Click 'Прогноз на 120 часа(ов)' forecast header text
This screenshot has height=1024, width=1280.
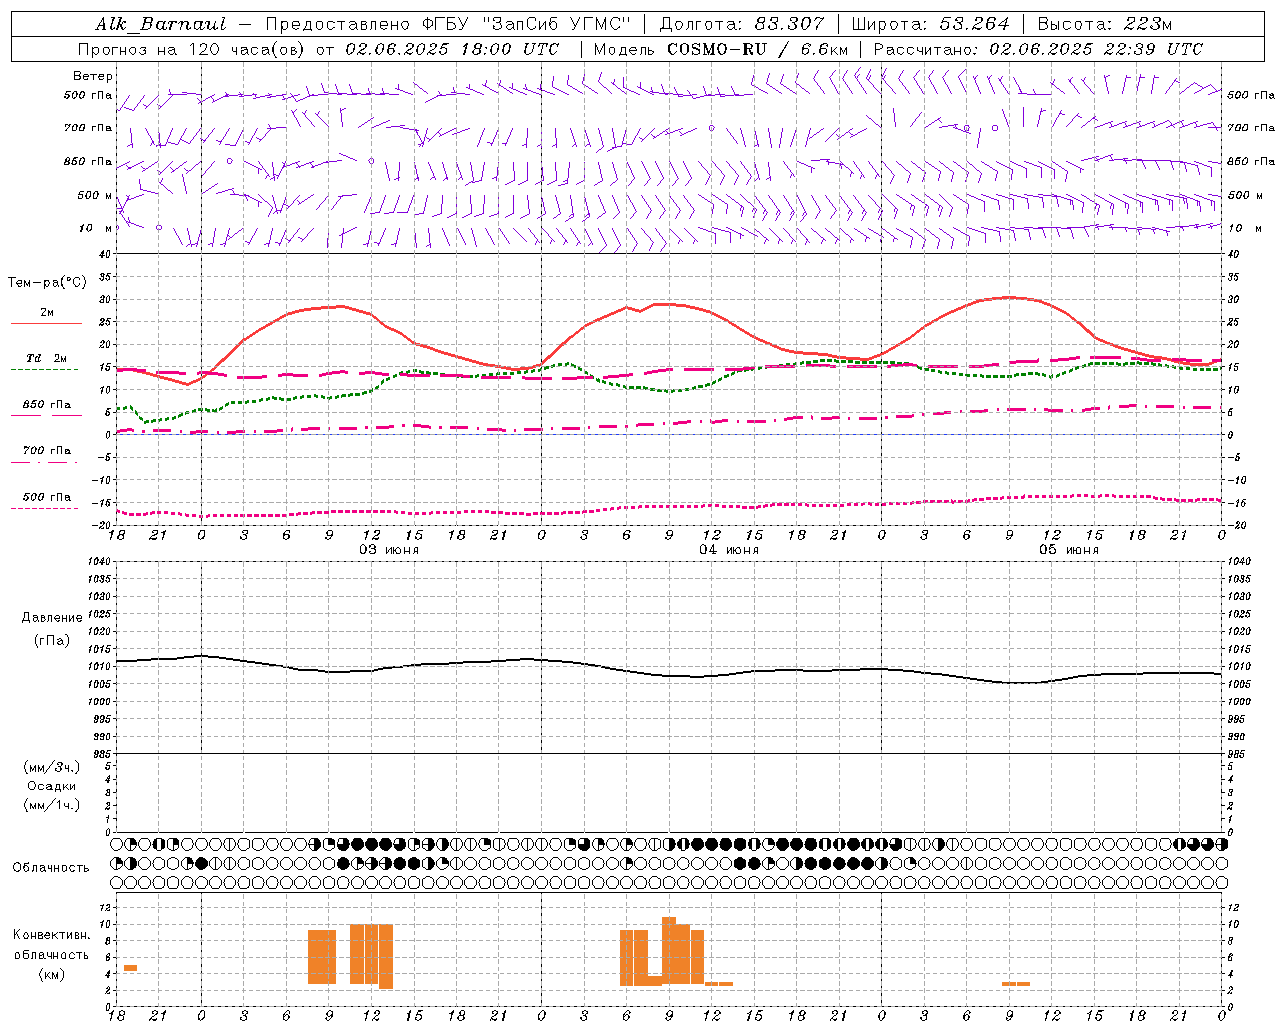click(193, 49)
